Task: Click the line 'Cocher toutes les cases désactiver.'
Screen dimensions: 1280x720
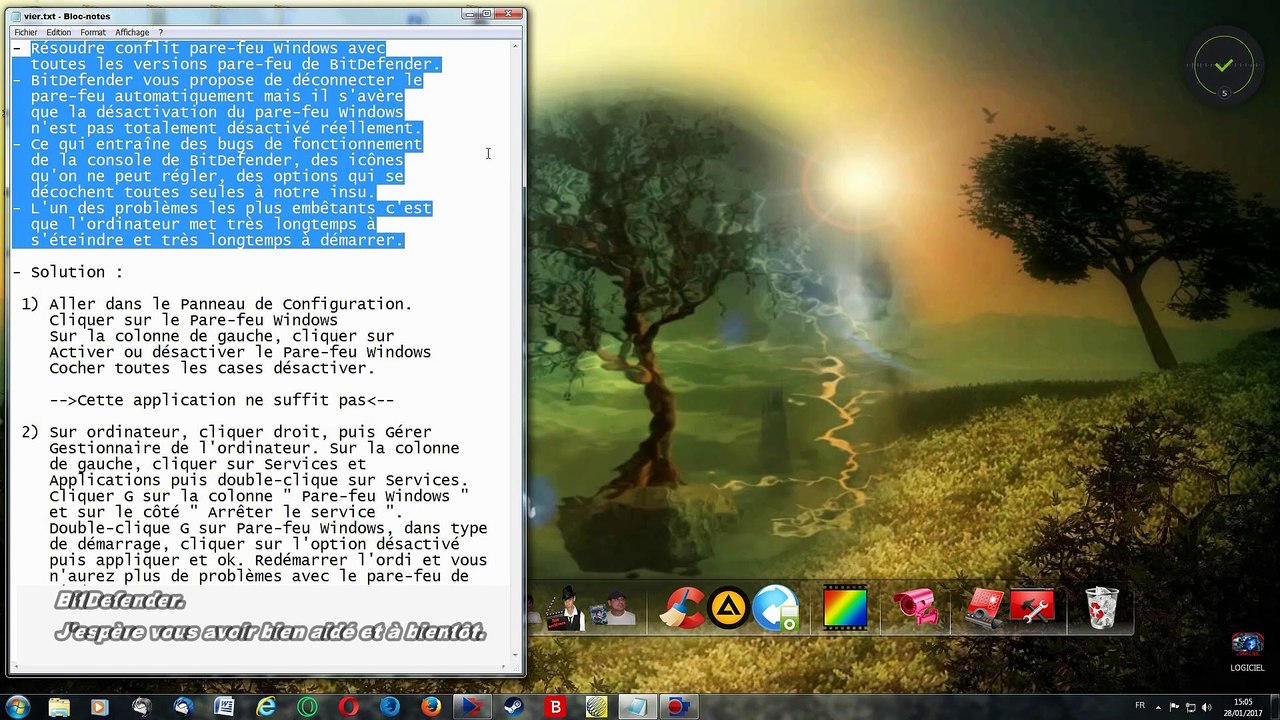Action: tap(212, 368)
